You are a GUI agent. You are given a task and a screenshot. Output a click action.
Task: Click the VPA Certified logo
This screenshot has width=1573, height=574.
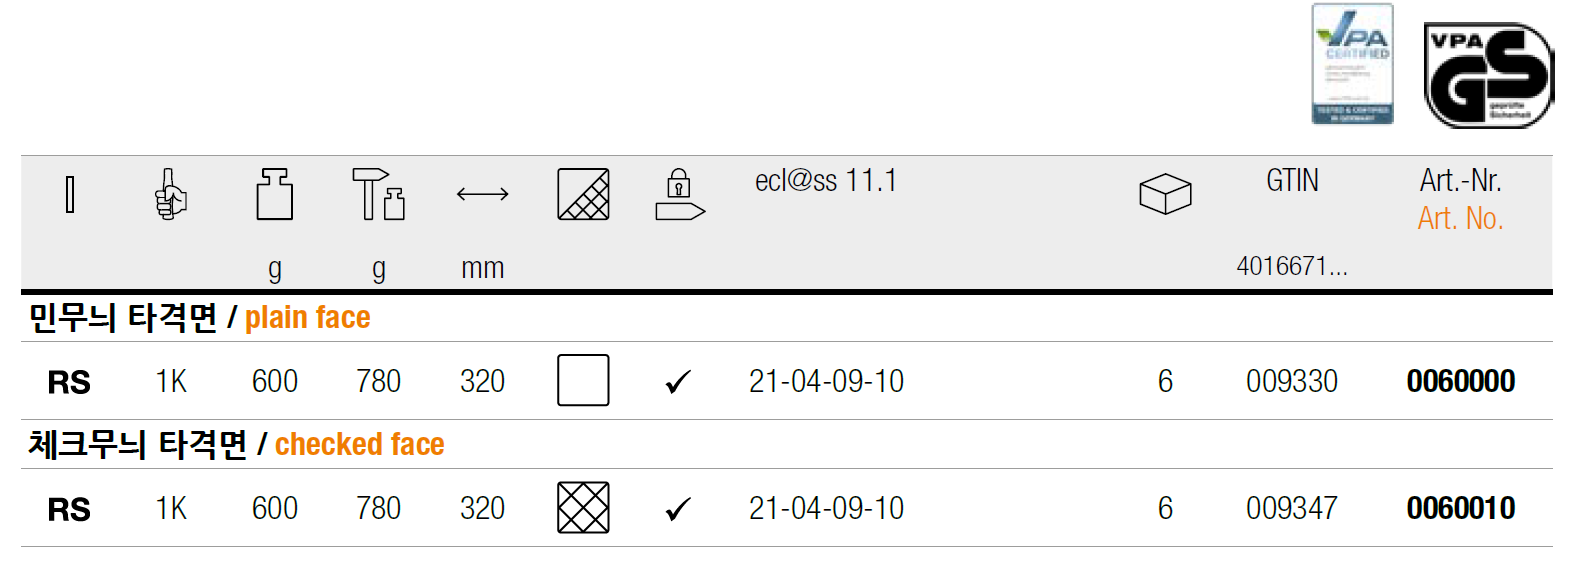1352,64
